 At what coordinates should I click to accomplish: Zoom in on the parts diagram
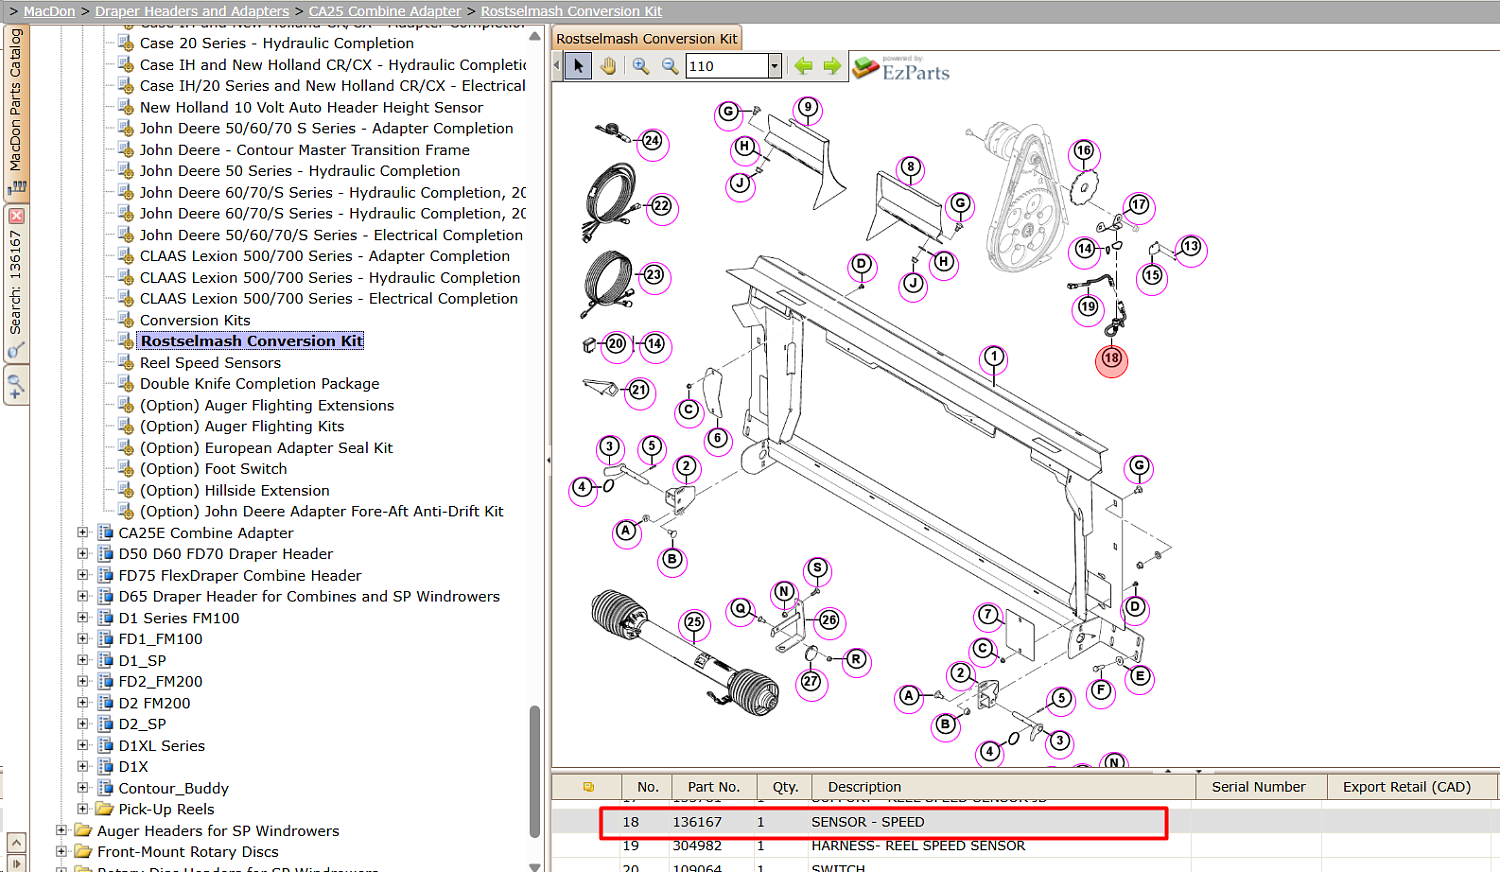[641, 66]
